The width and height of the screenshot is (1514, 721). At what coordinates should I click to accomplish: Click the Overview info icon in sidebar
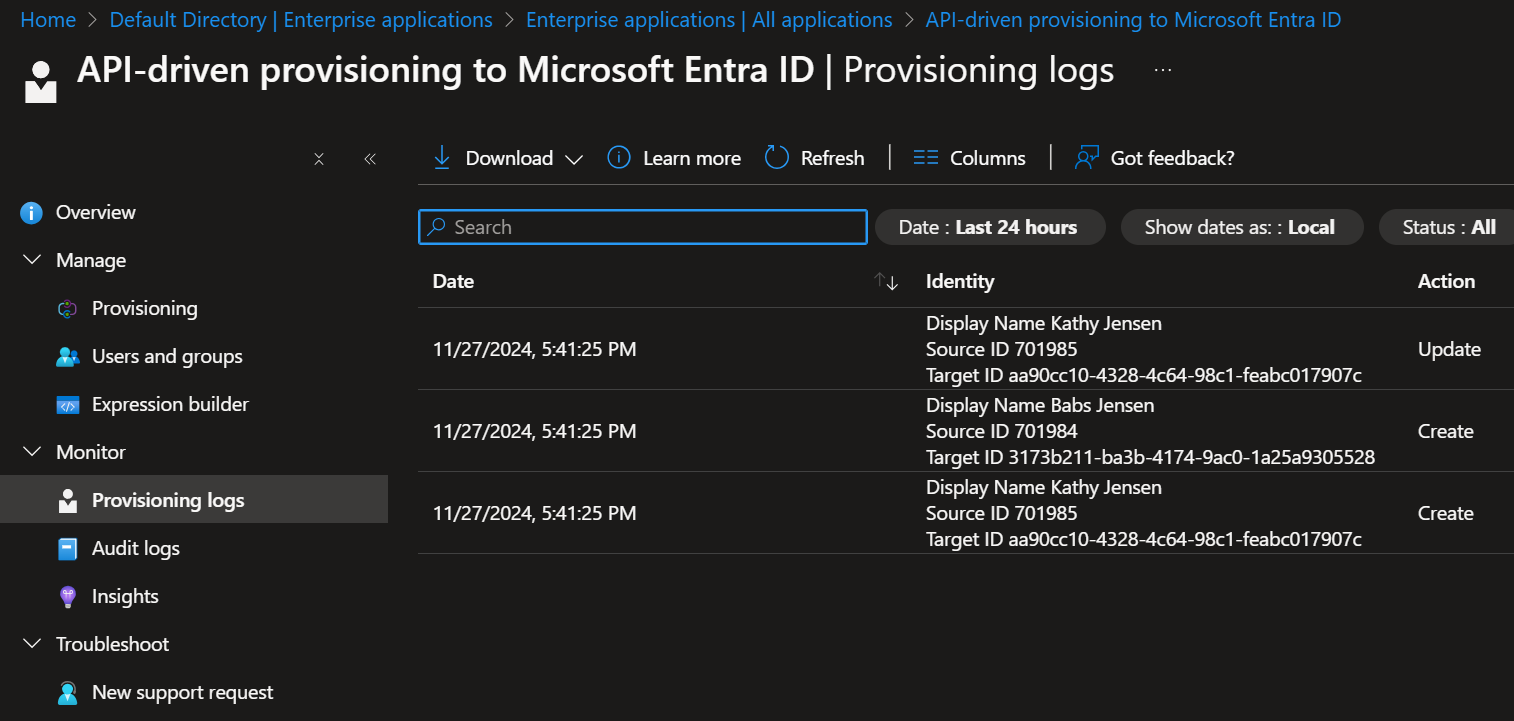pyautogui.click(x=32, y=213)
